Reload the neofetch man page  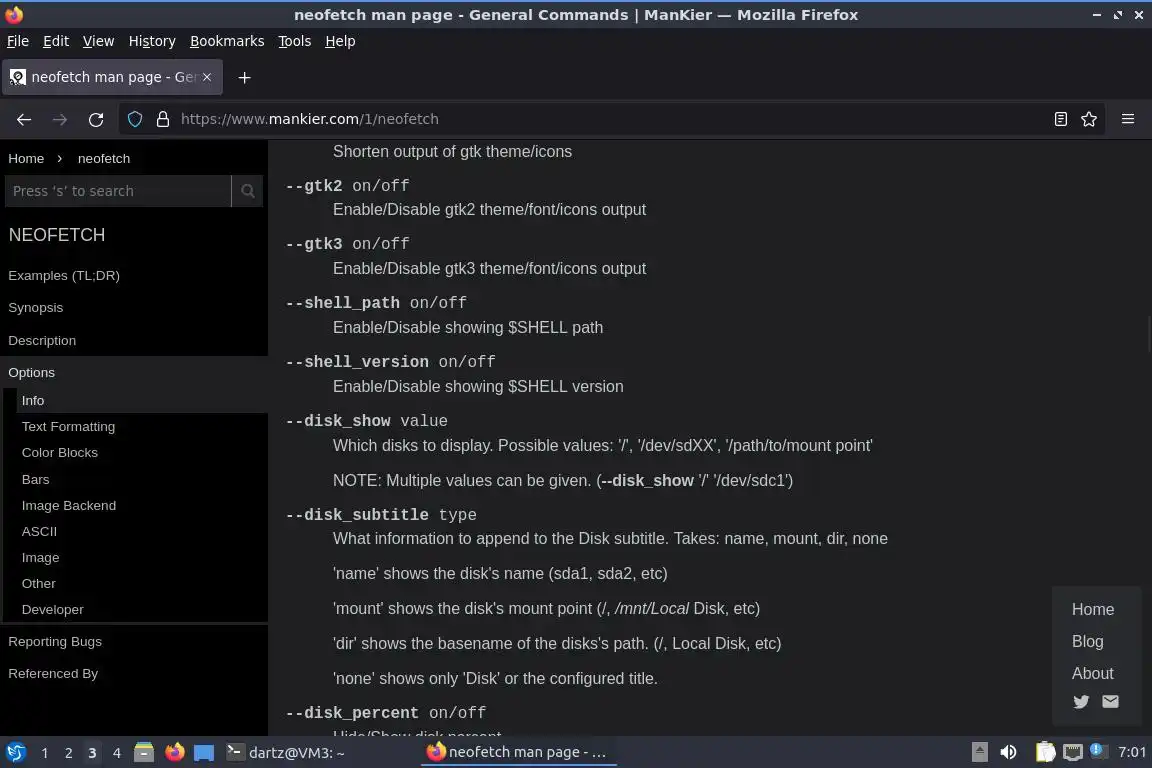[x=96, y=119]
